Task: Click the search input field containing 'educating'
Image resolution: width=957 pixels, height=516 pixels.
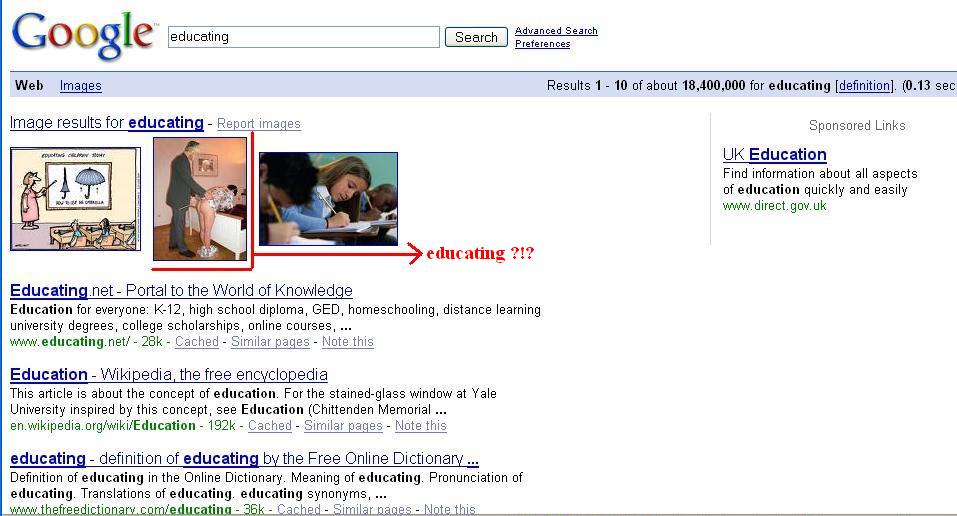Action: click(x=303, y=37)
